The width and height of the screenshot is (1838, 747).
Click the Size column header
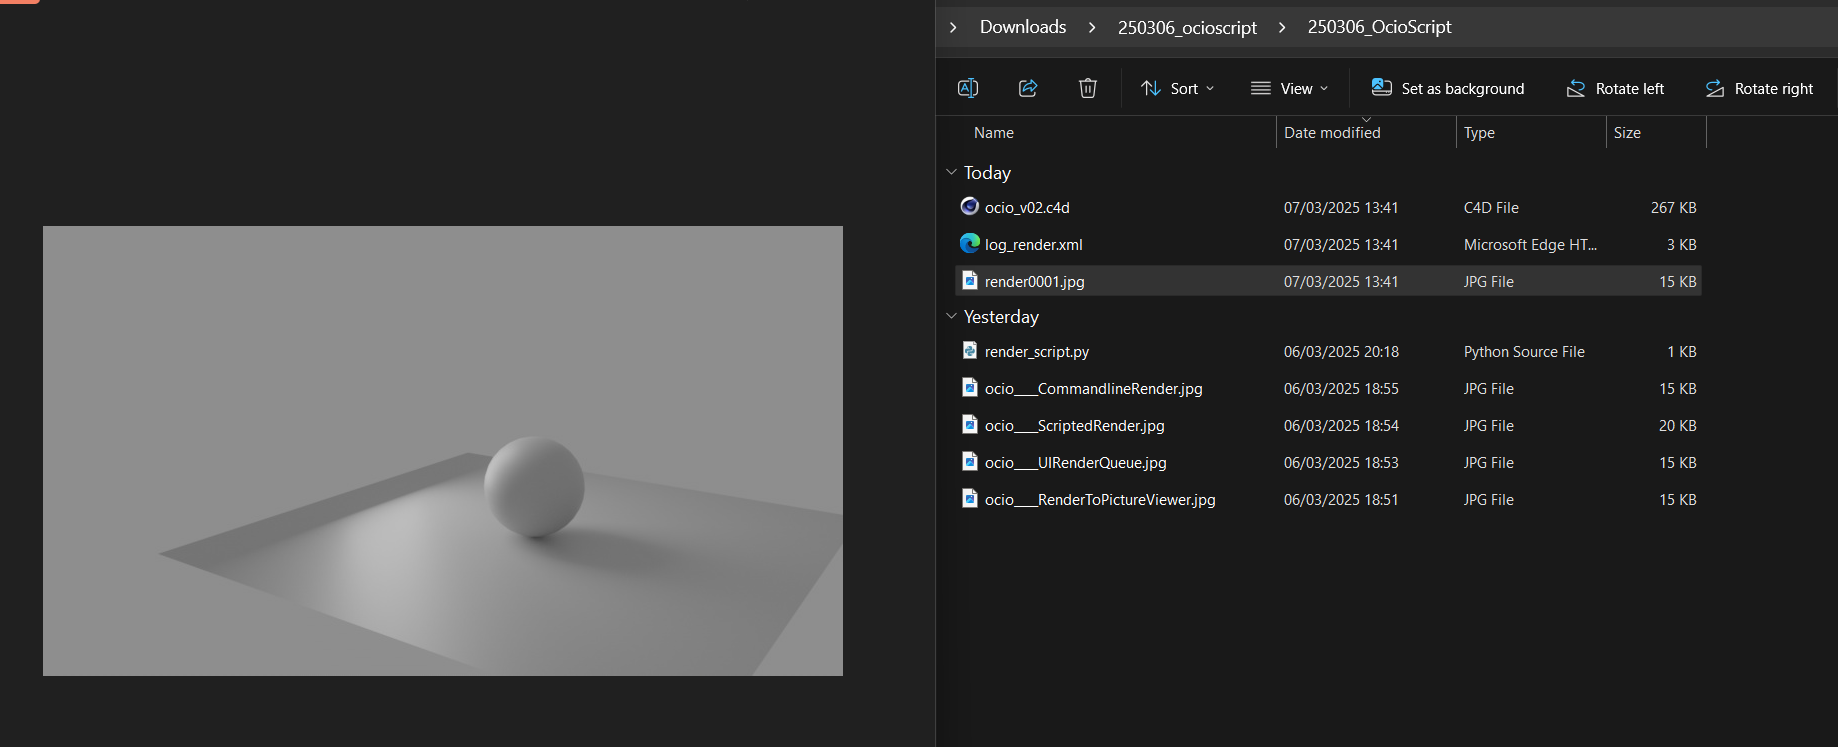(x=1627, y=133)
